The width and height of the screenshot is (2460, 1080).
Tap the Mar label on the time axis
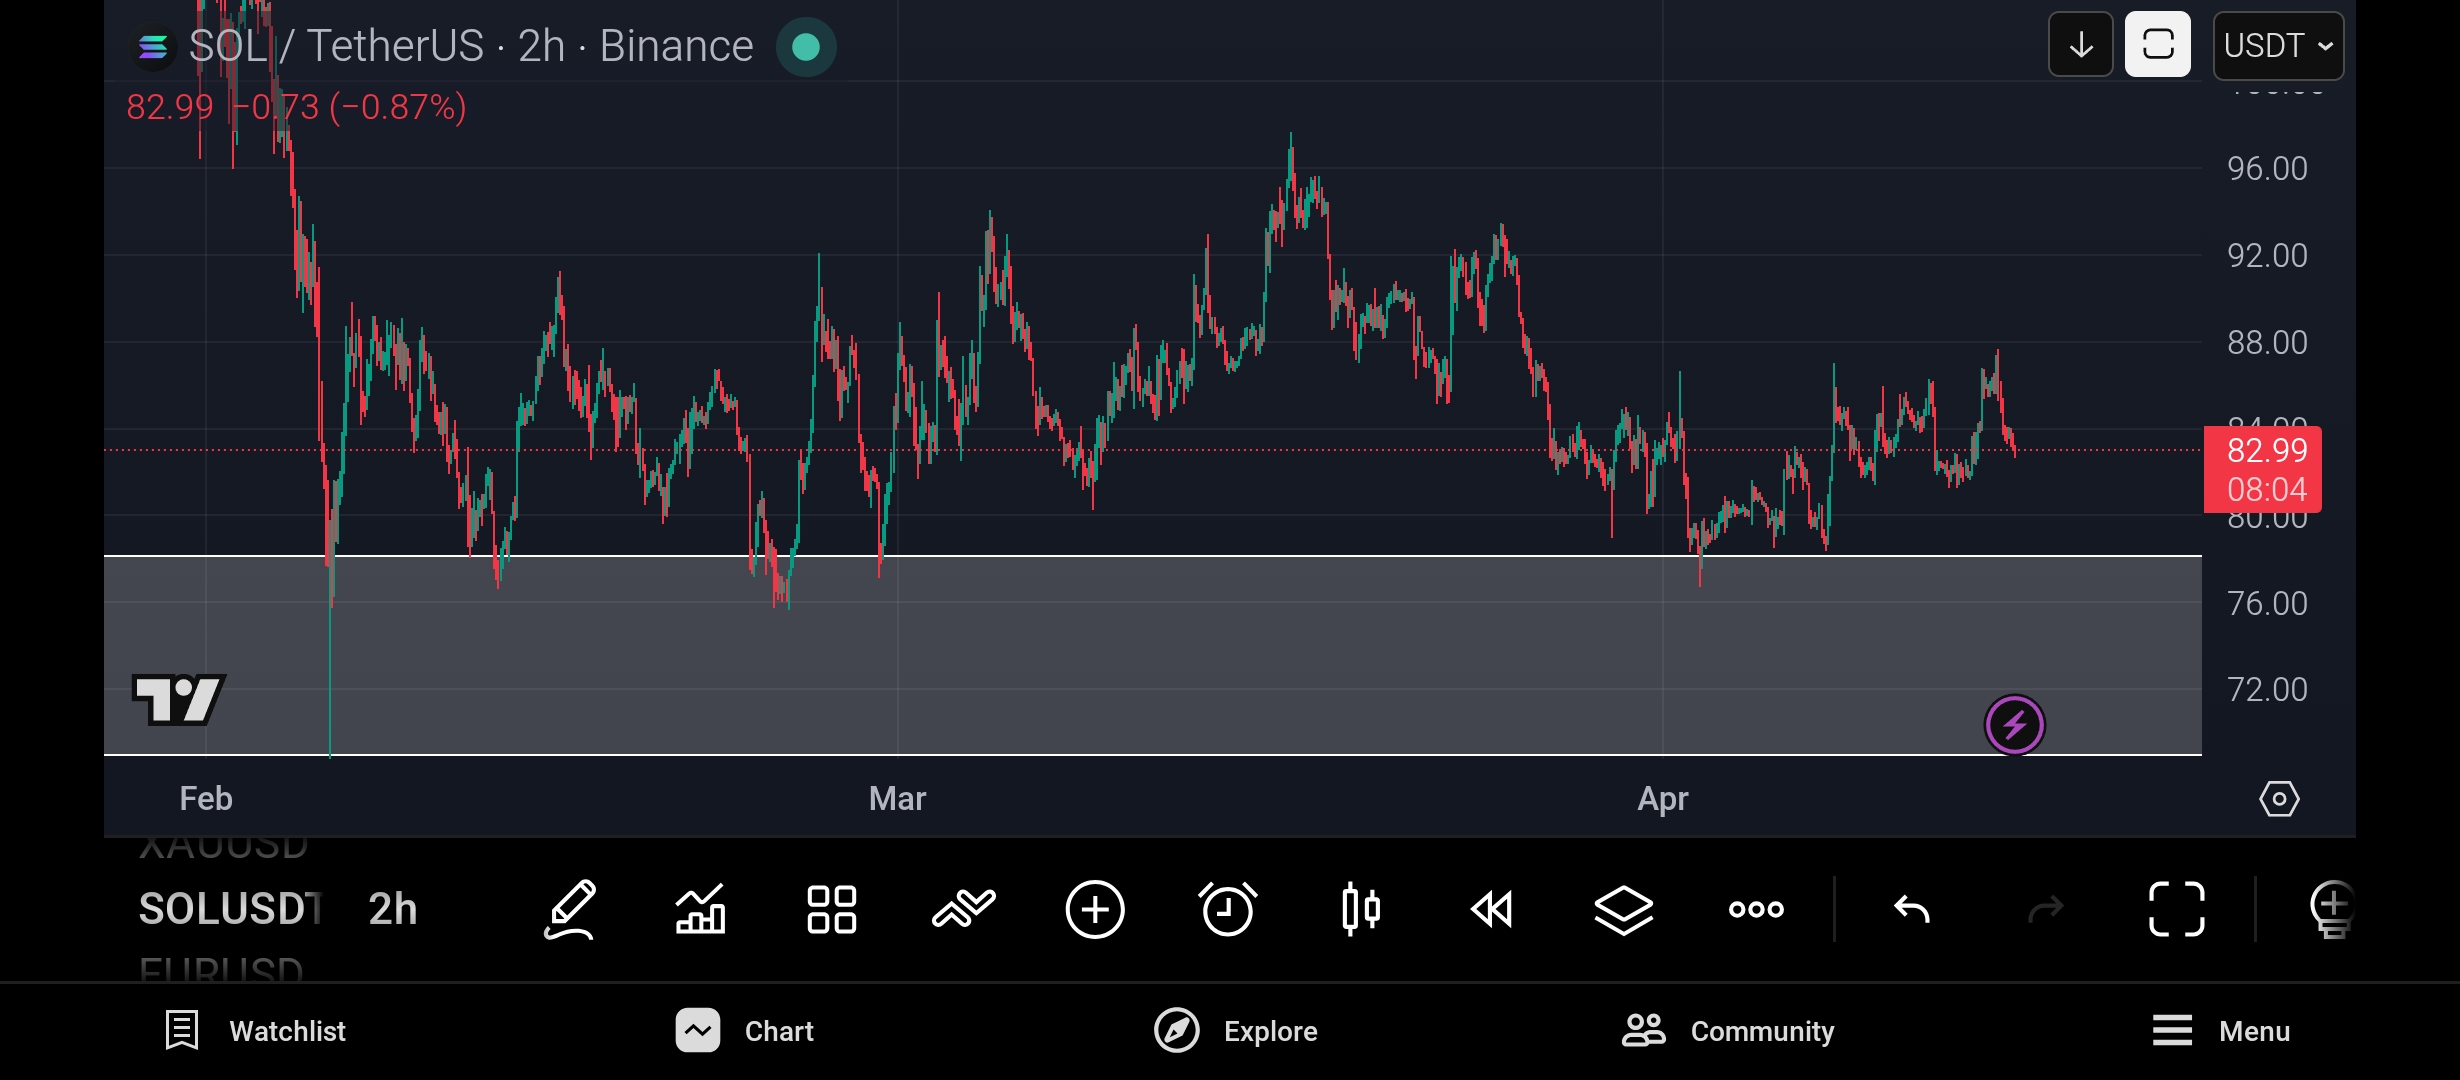[x=898, y=799]
